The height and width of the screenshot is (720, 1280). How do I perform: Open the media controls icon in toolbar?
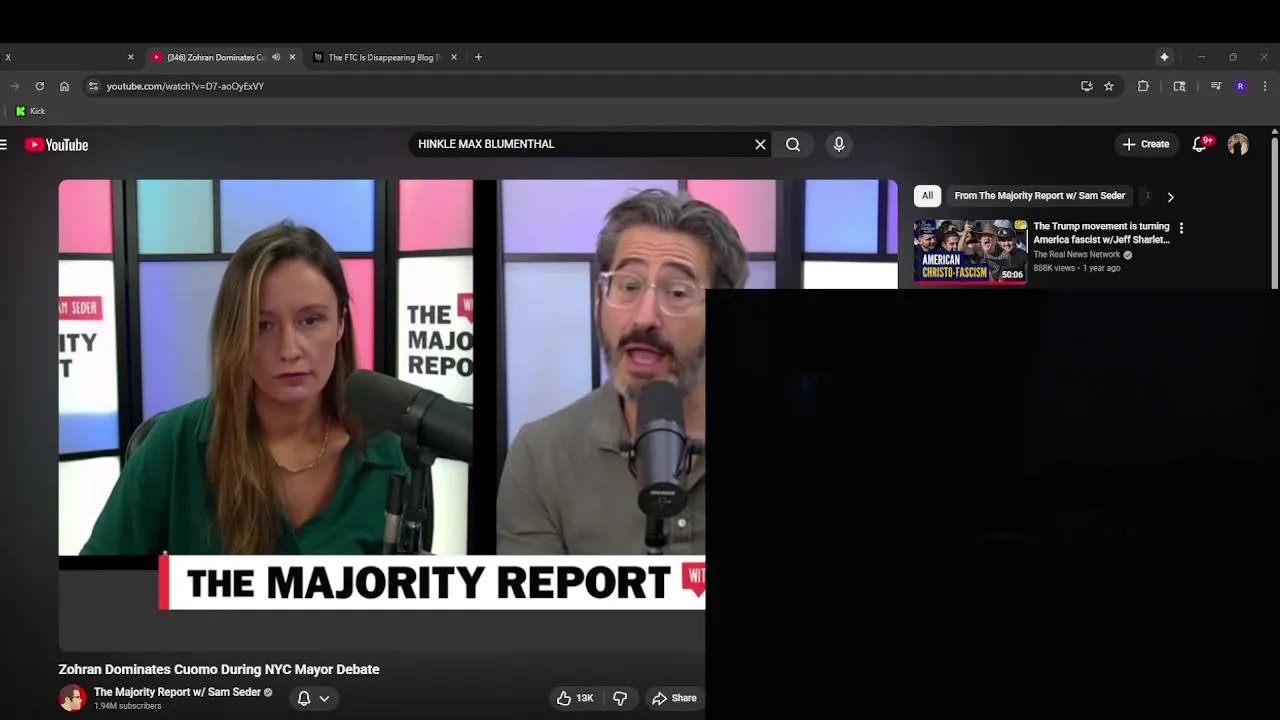(x=1216, y=86)
